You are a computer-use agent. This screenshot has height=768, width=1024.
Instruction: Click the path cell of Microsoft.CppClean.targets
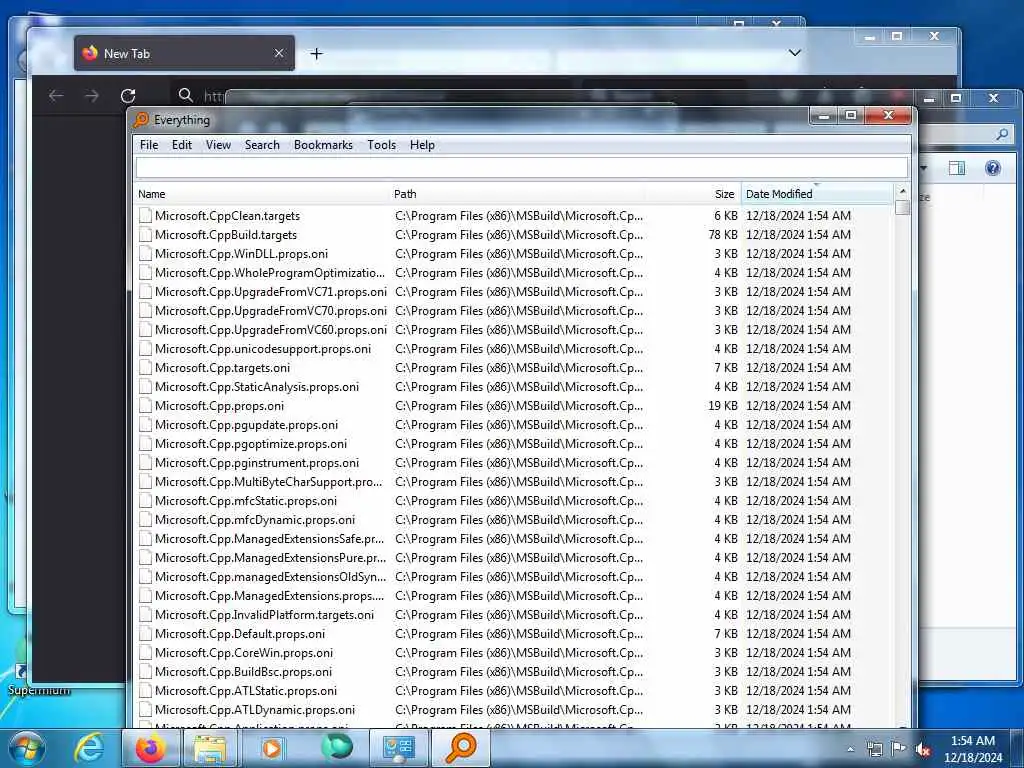point(519,216)
